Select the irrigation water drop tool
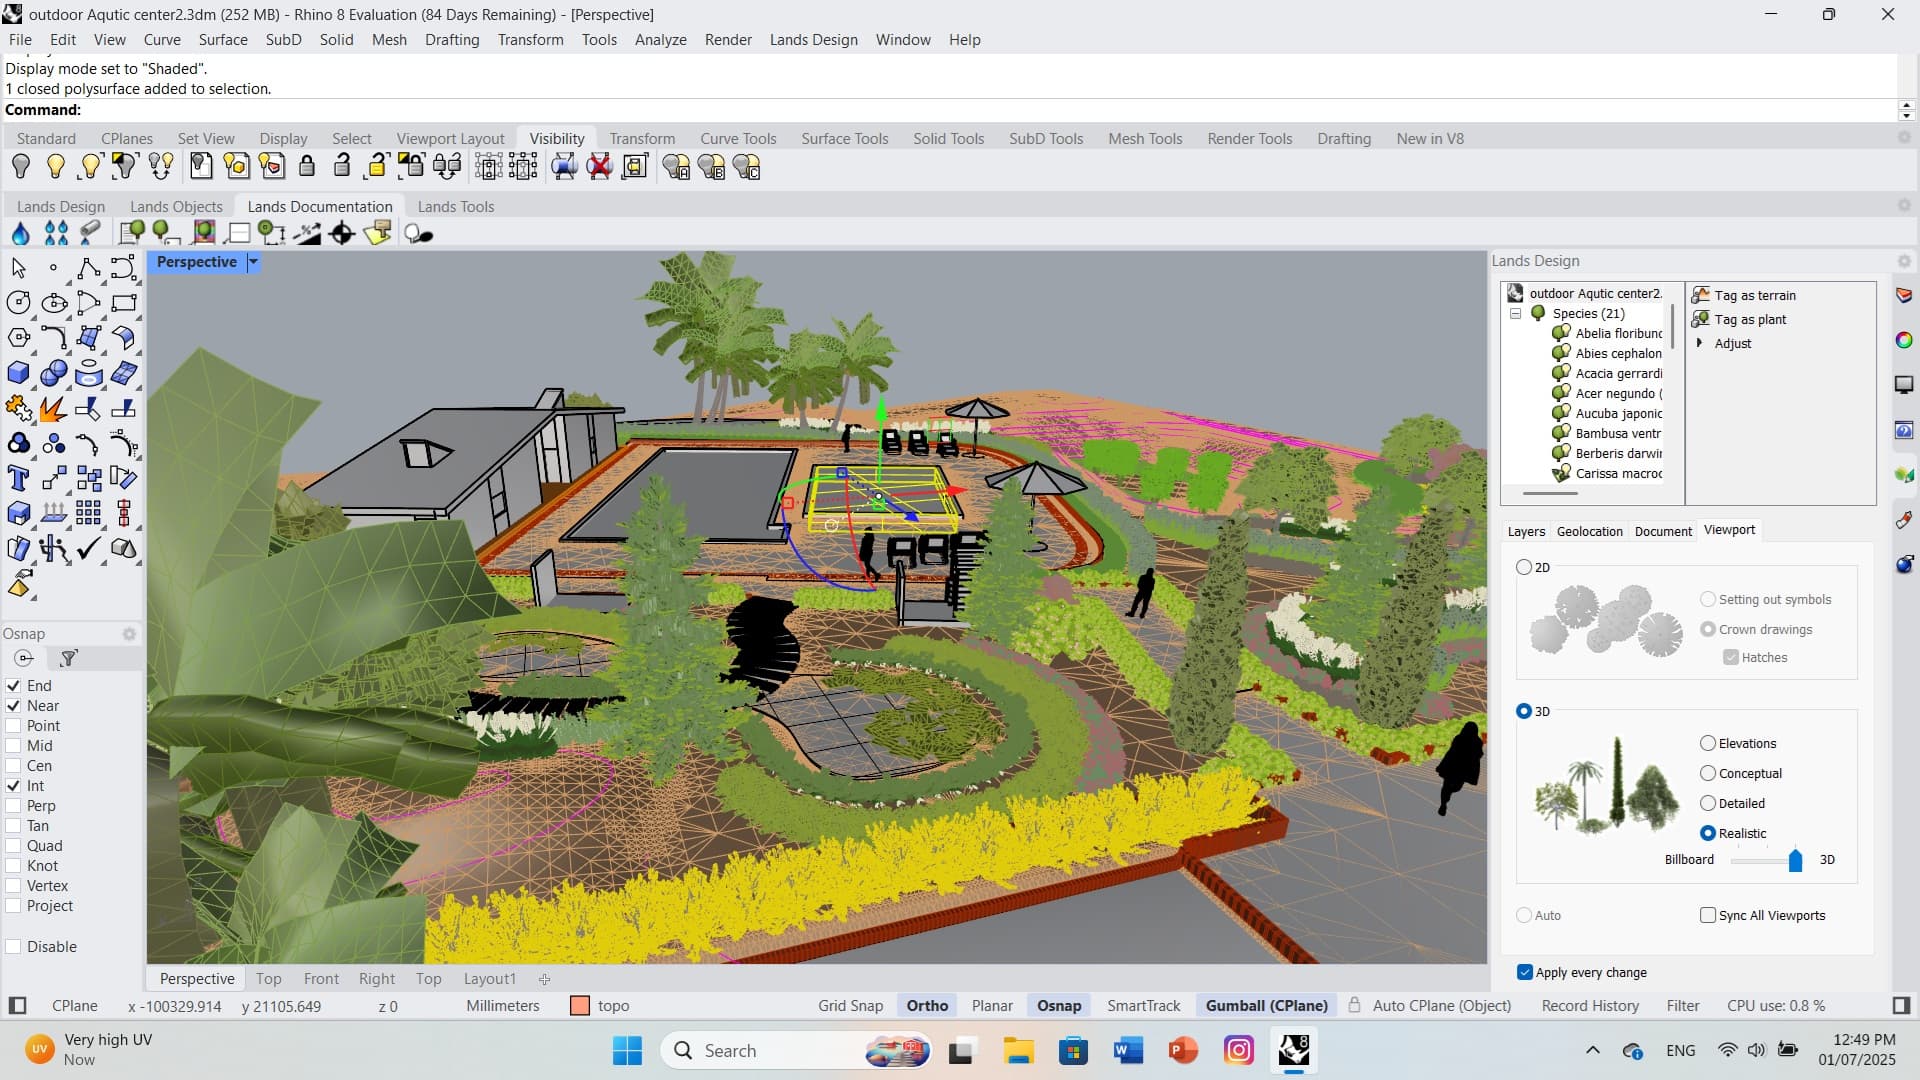Viewport: 1920px width, 1080px height. tap(21, 233)
